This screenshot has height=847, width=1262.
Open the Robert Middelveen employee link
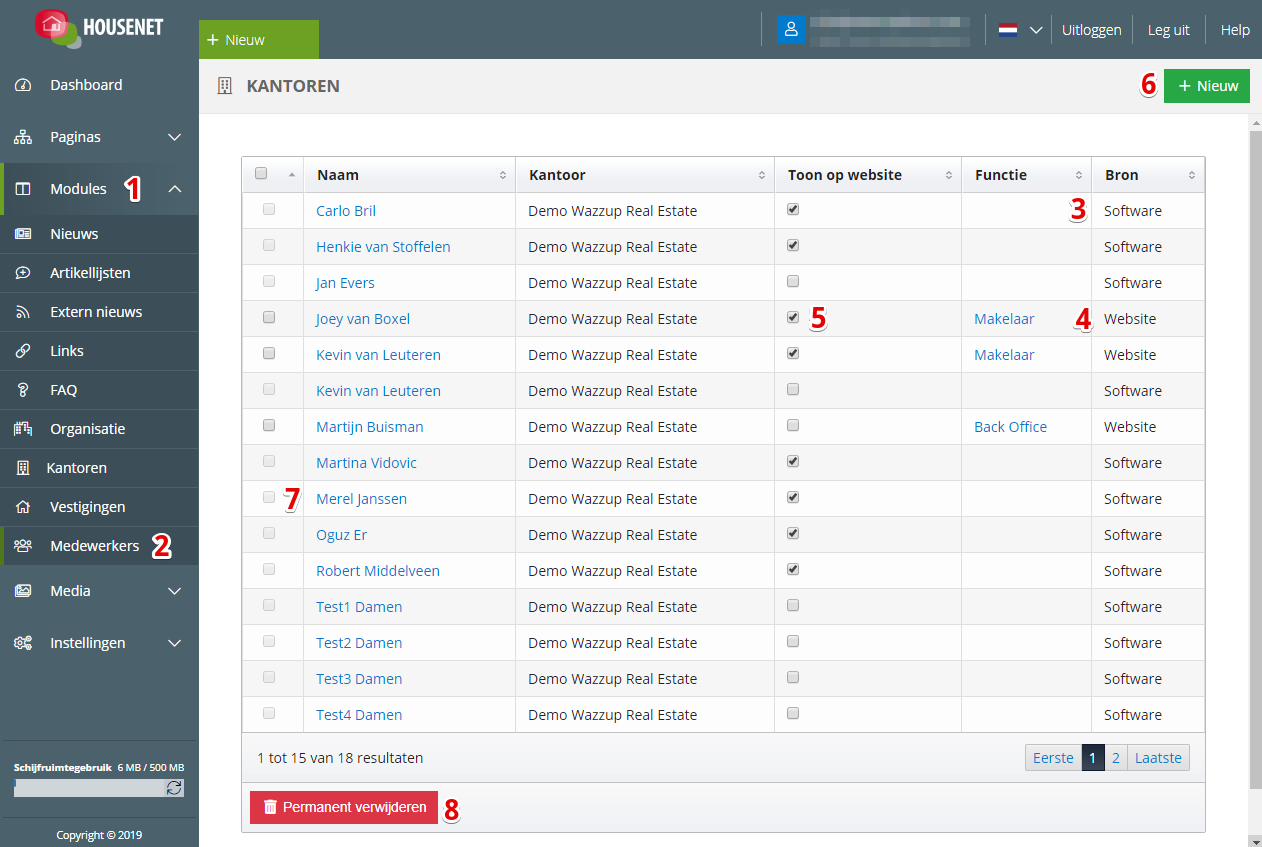378,571
